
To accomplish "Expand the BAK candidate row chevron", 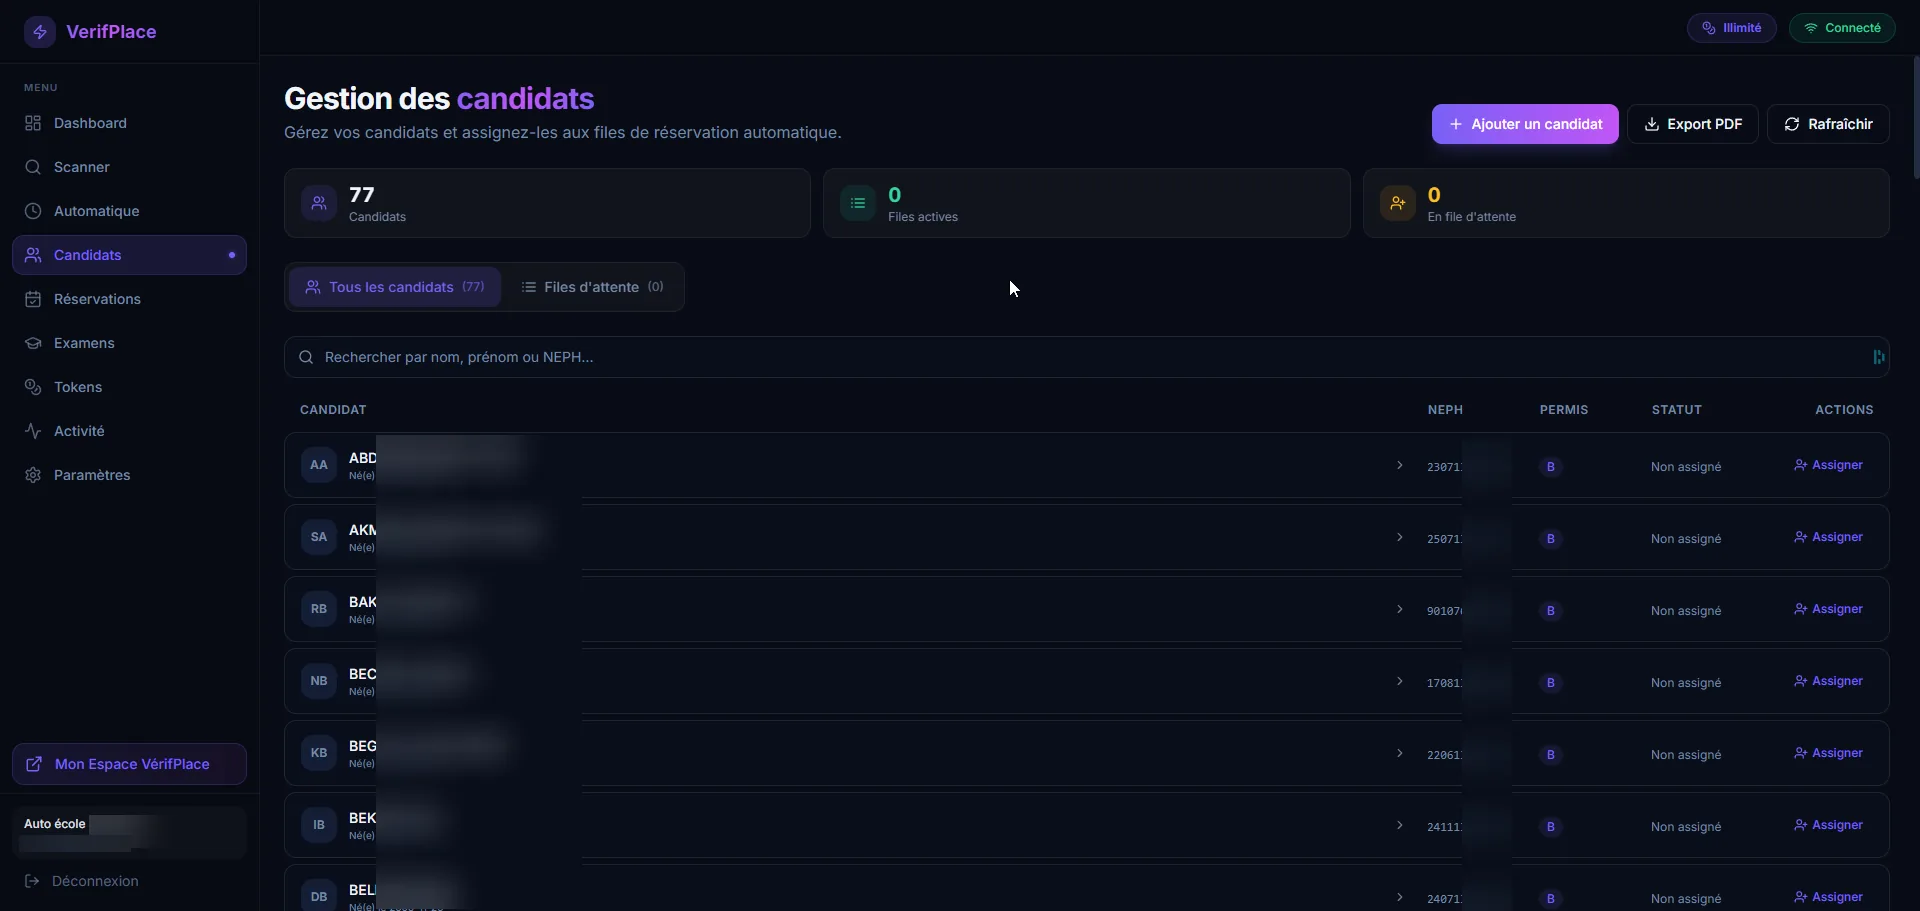I will coord(1399,610).
